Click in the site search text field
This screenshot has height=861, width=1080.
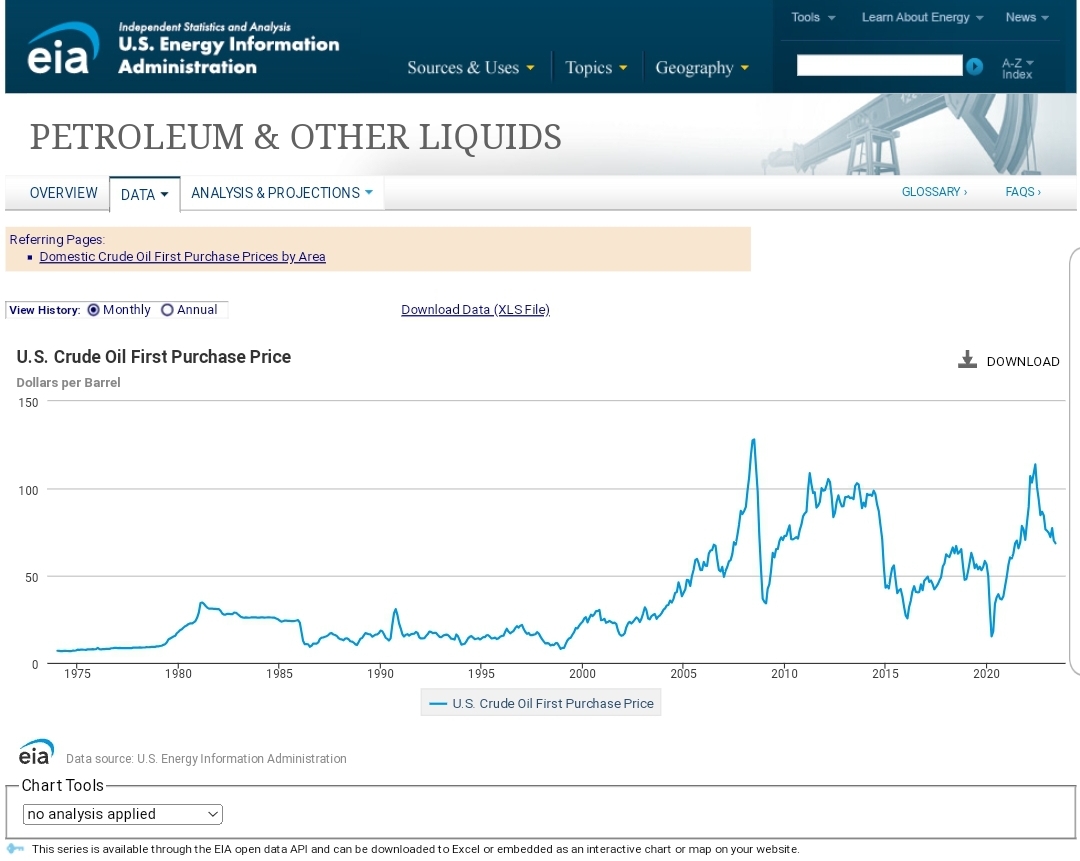[878, 66]
